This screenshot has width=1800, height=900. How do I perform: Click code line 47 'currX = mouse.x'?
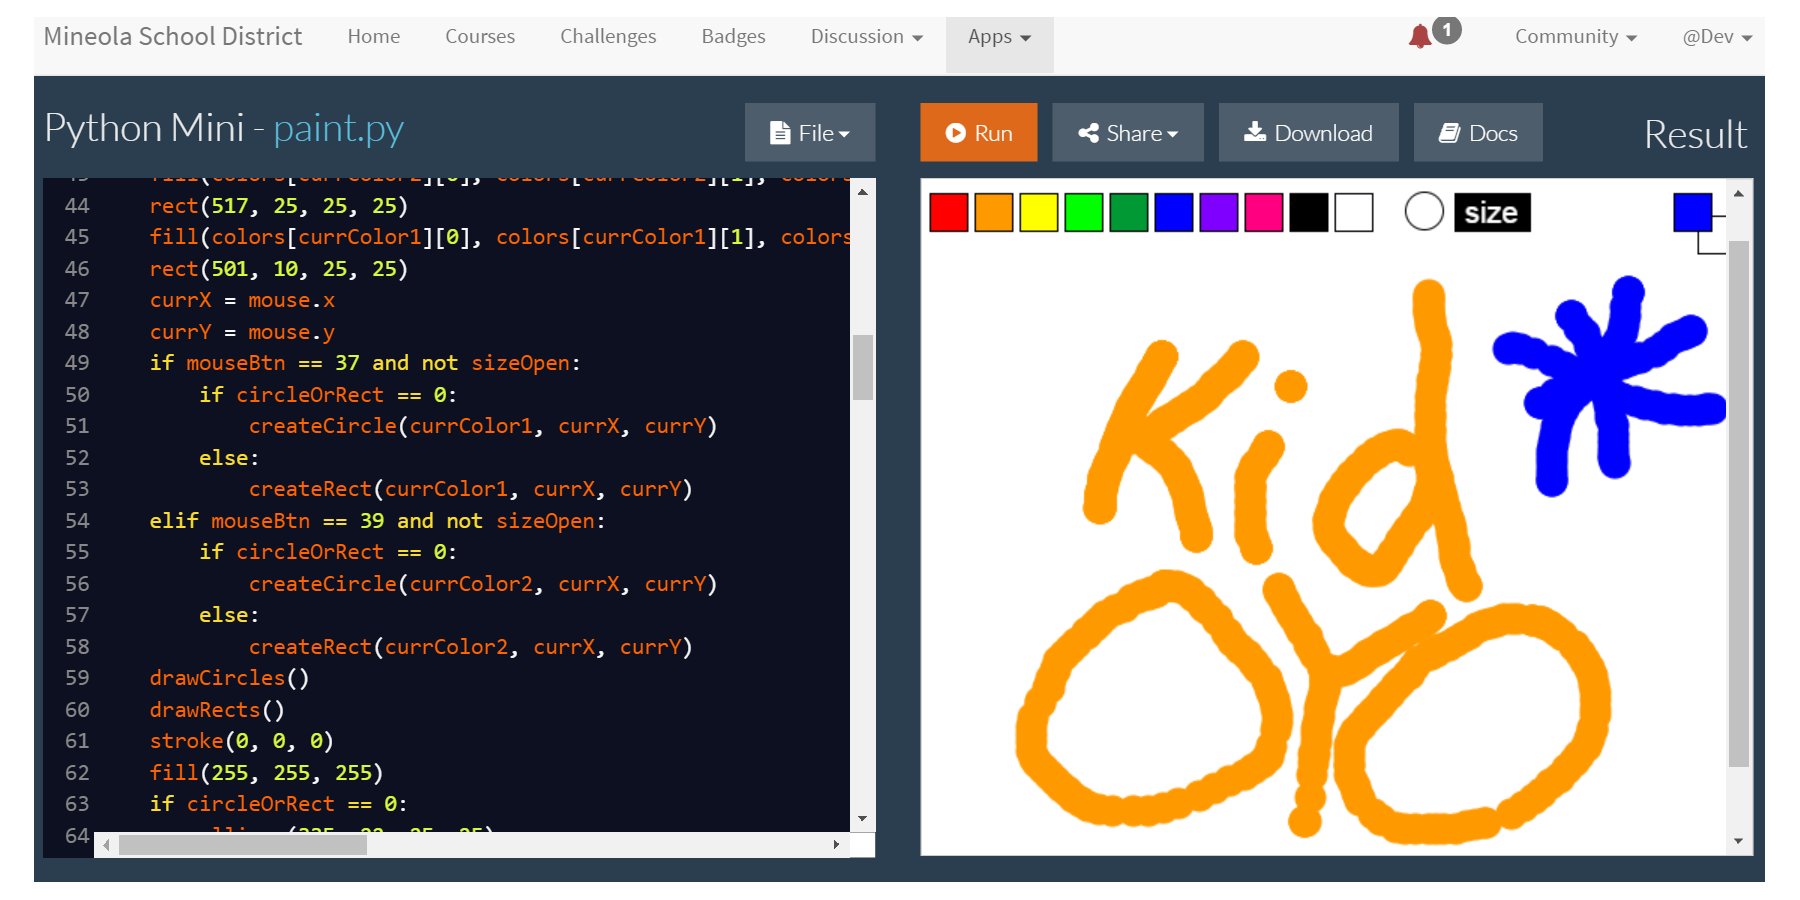pos(242,300)
